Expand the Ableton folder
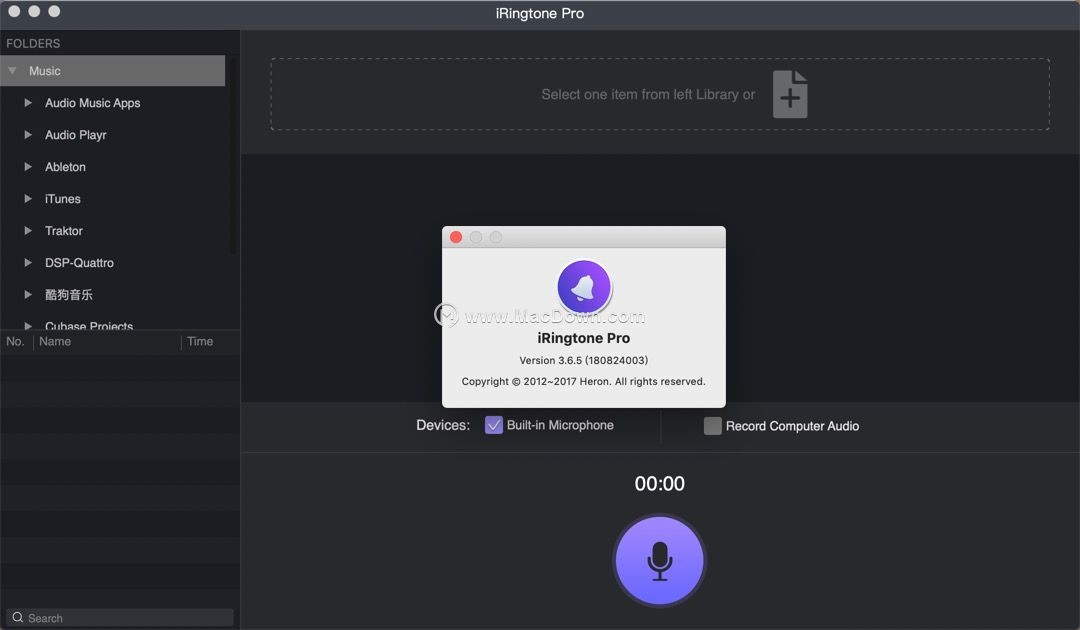1080x630 pixels. (28, 167)
